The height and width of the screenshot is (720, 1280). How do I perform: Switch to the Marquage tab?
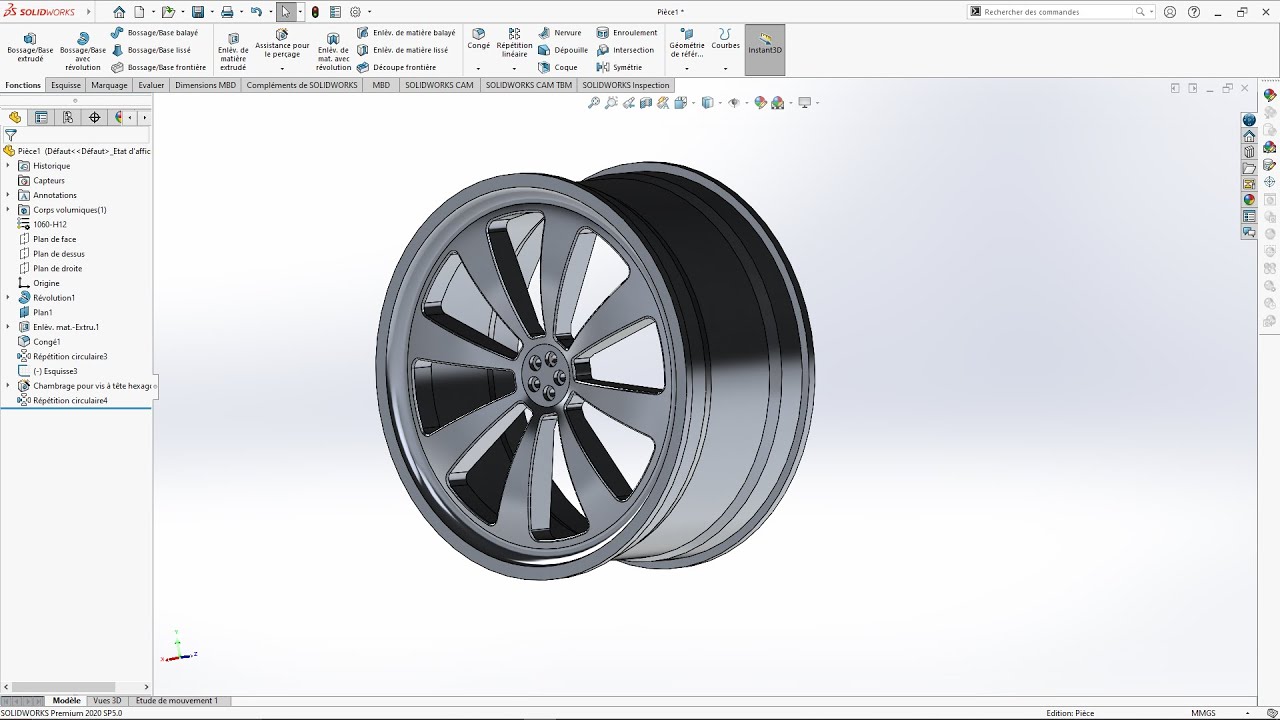[109, 85]
